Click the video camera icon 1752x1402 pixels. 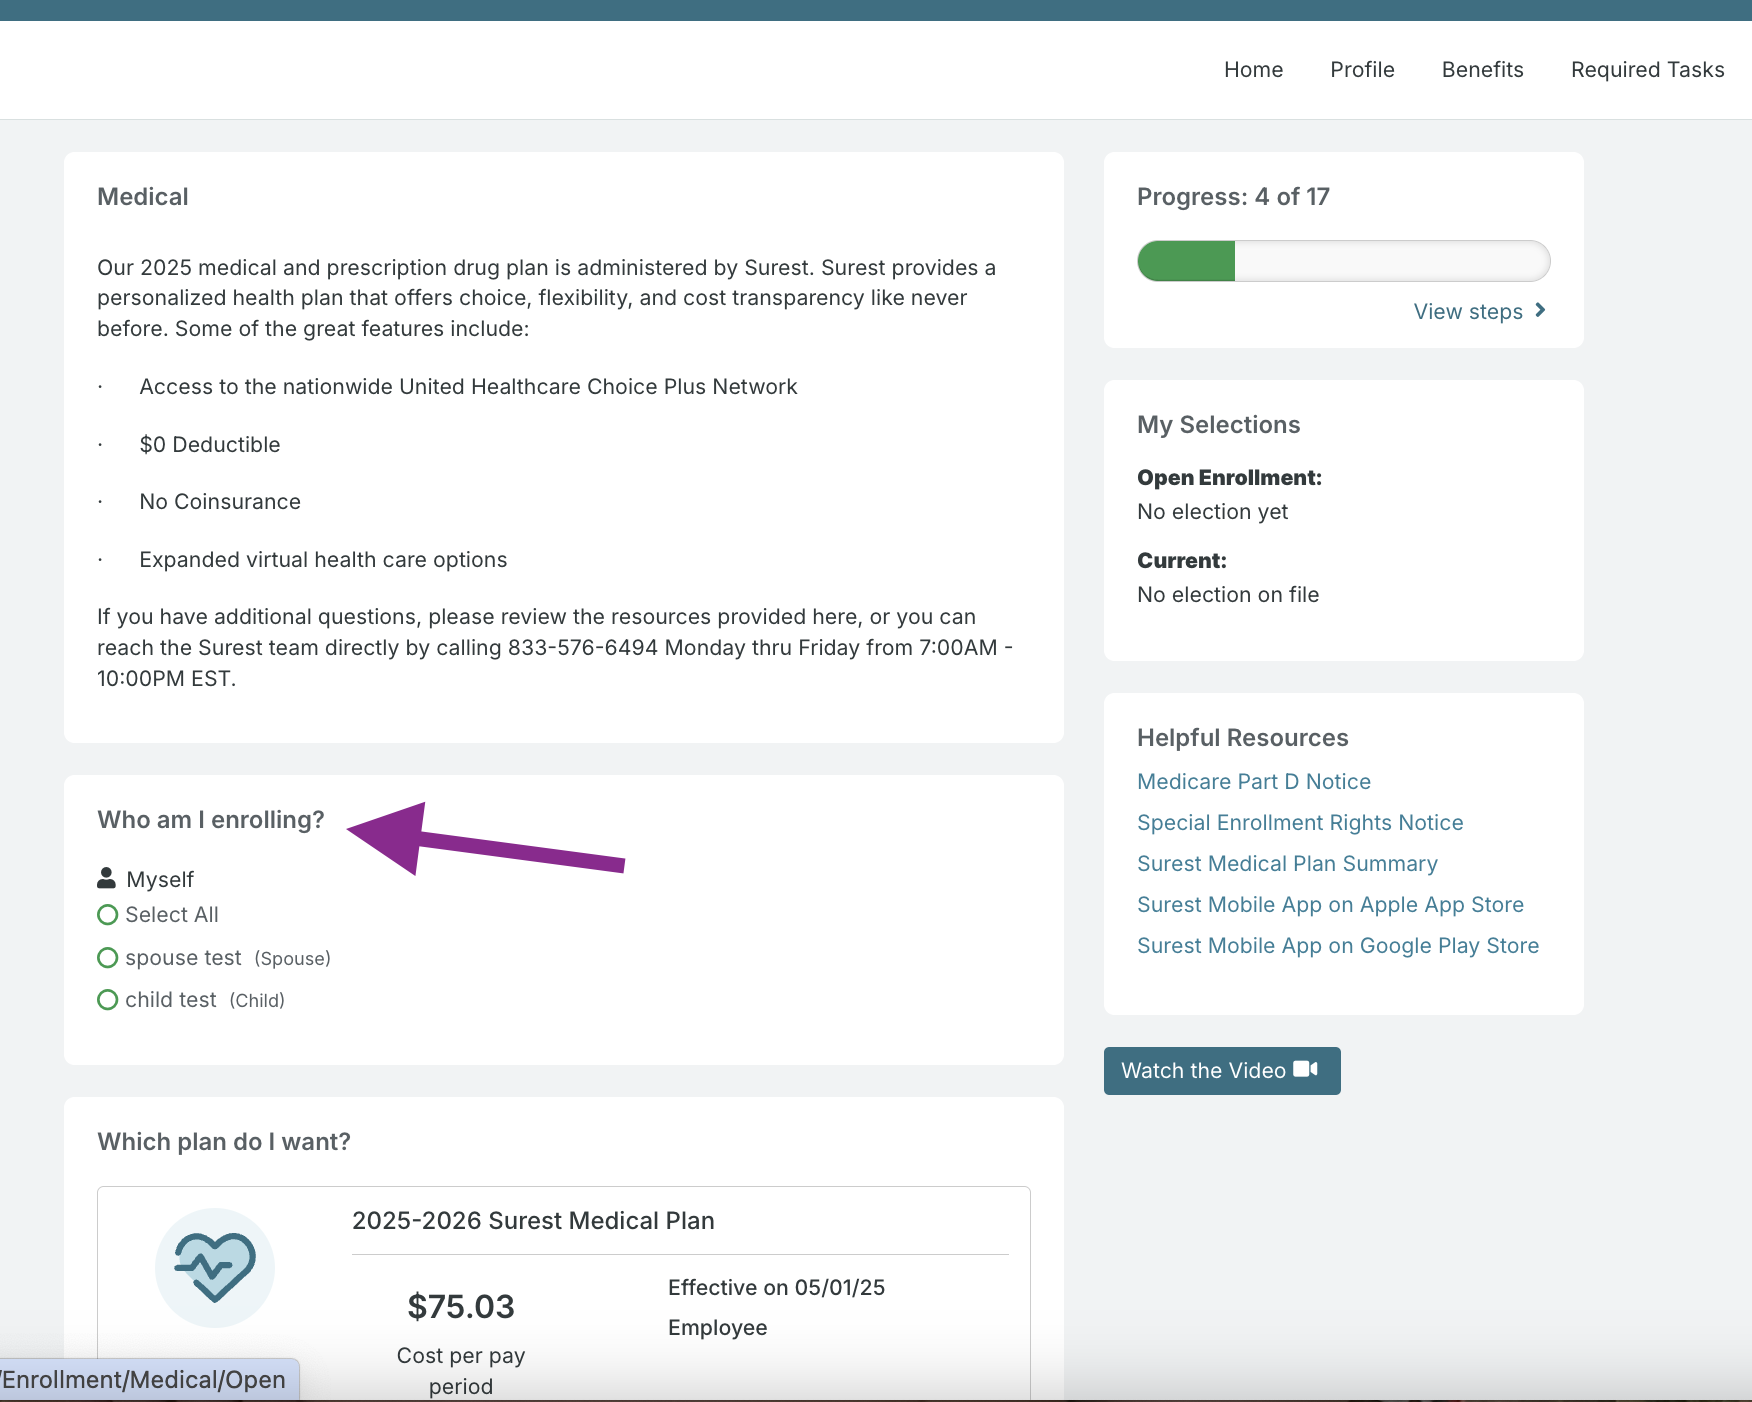[1305, 1069]
